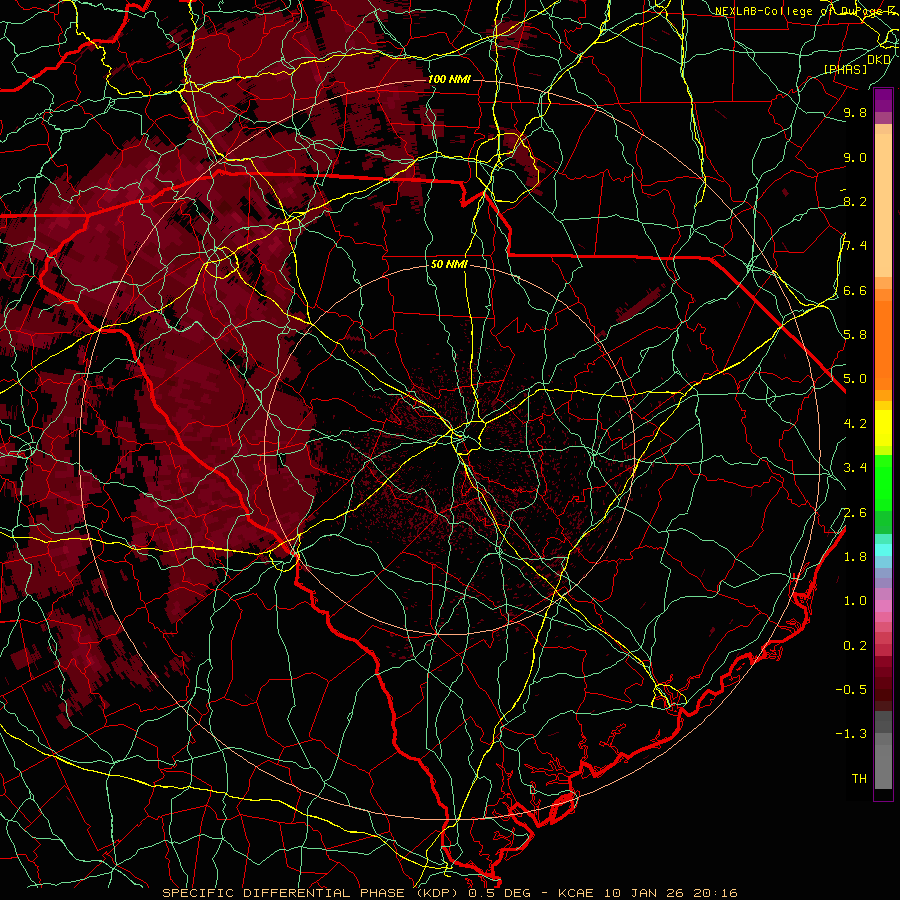Pick the gray swatch at color bar bottom
Image resolution: width=900 pixels, height=900 pixels.
click(x=883, y=766)
